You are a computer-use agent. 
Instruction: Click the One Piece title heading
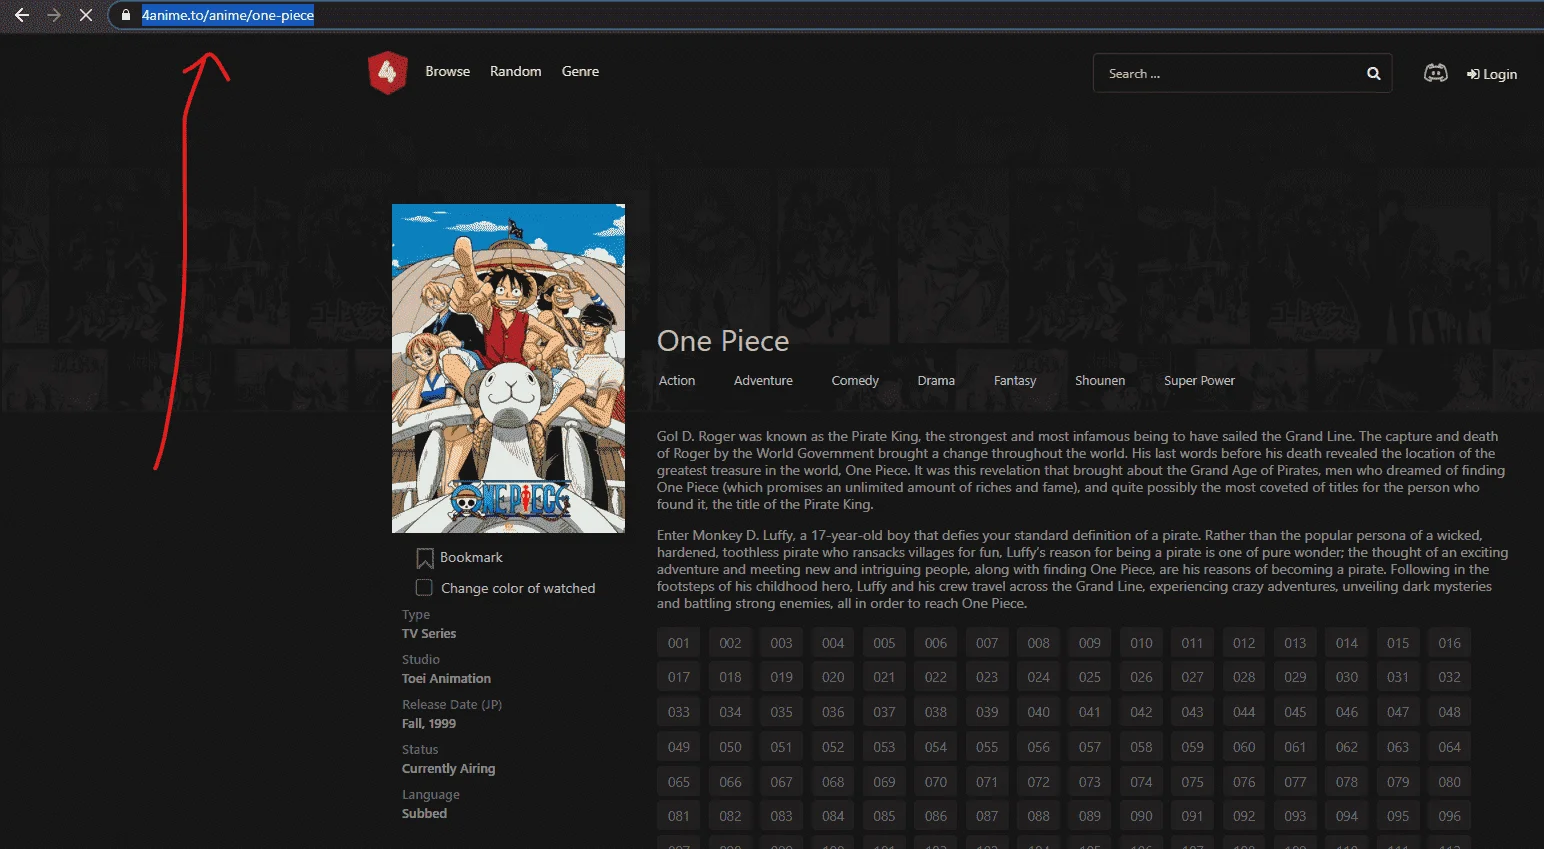pyautogui.click(x=723, y=341)
